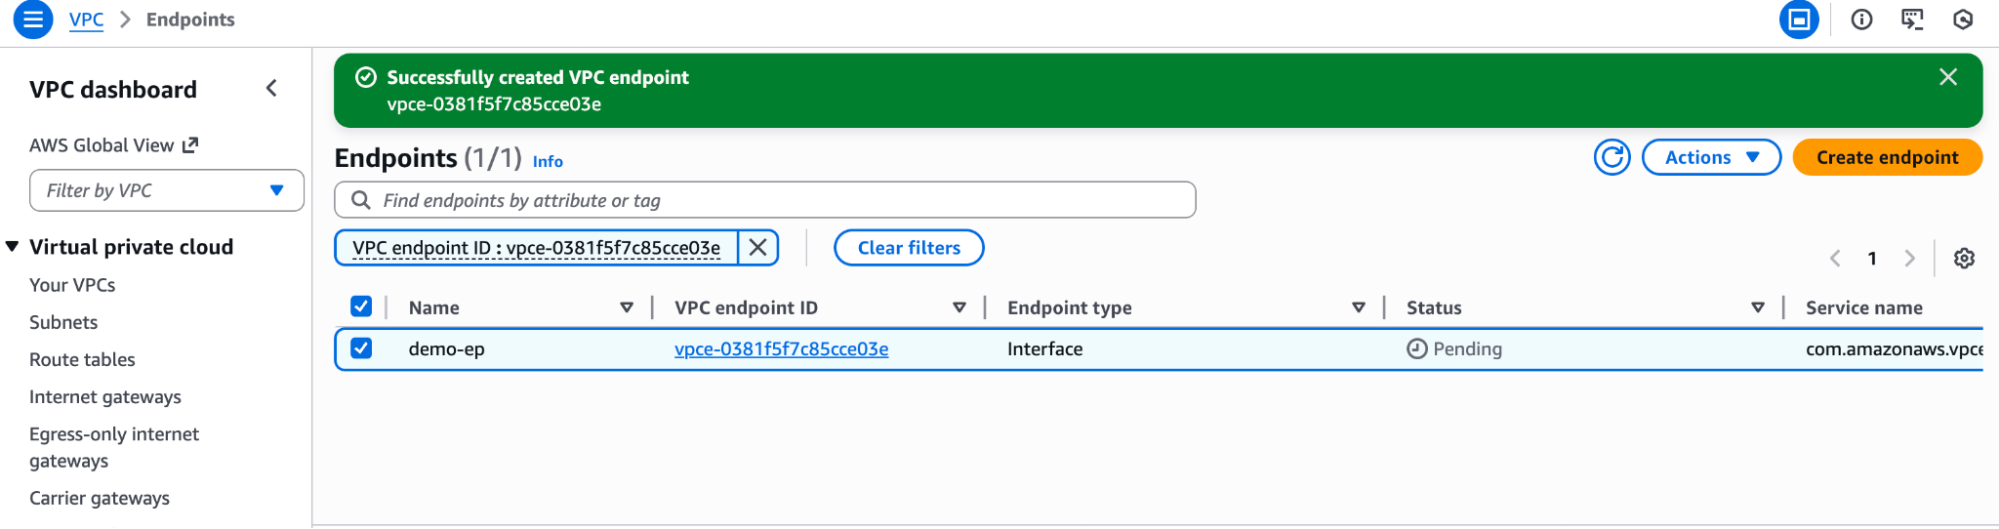Image resolution: width=1999 pixels, height=529 pixels.
Task: Click the info circle icon in top bar
Action: 1861,19
